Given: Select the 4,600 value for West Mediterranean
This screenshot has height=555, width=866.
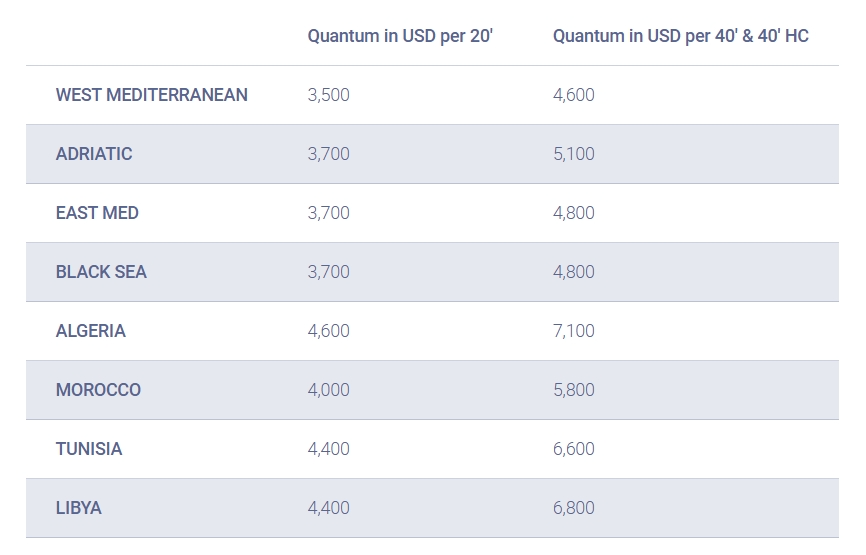Looking at the screenshot, I should (574, 95).
